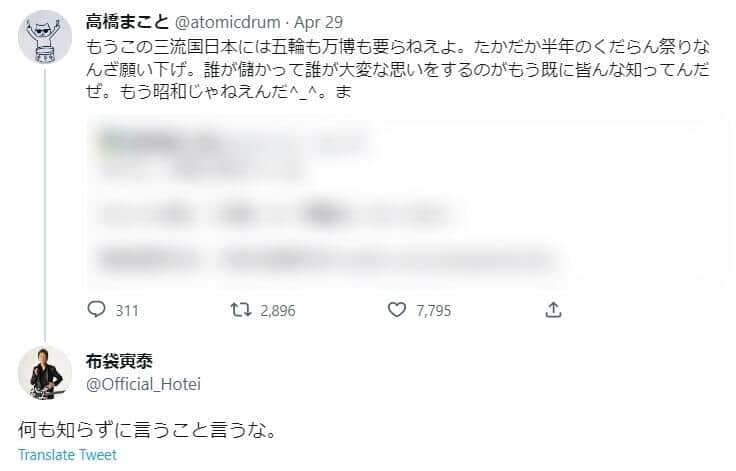The height and width of the screenshot is (471, 736).
Task: Go to the @Official_Hotei handle
Action: tap(140, 382)
